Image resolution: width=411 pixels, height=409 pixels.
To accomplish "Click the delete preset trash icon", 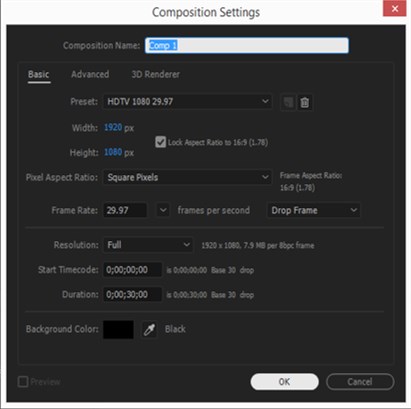I will click(305, 102).
